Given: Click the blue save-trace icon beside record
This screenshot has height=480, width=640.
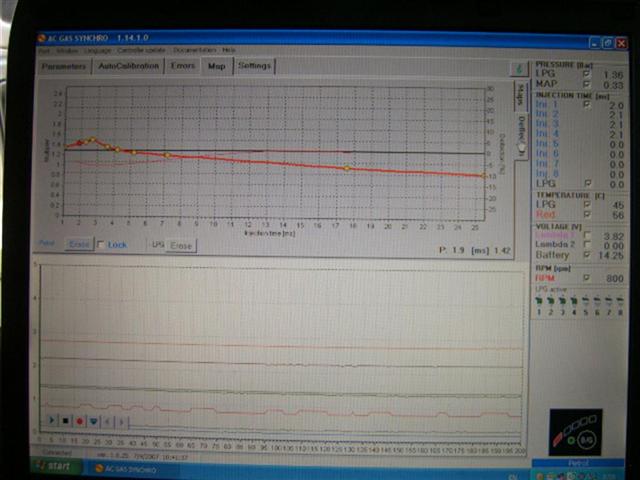Looking at the screenshot, I should click(93, 421).
